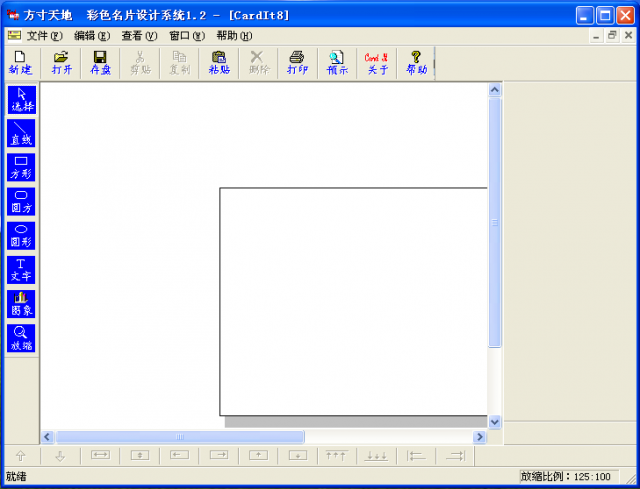This screenshot has height=489, width=640.
Task: Click the 关于 (About) toolbar icon
Action: (x=377, y=63)
